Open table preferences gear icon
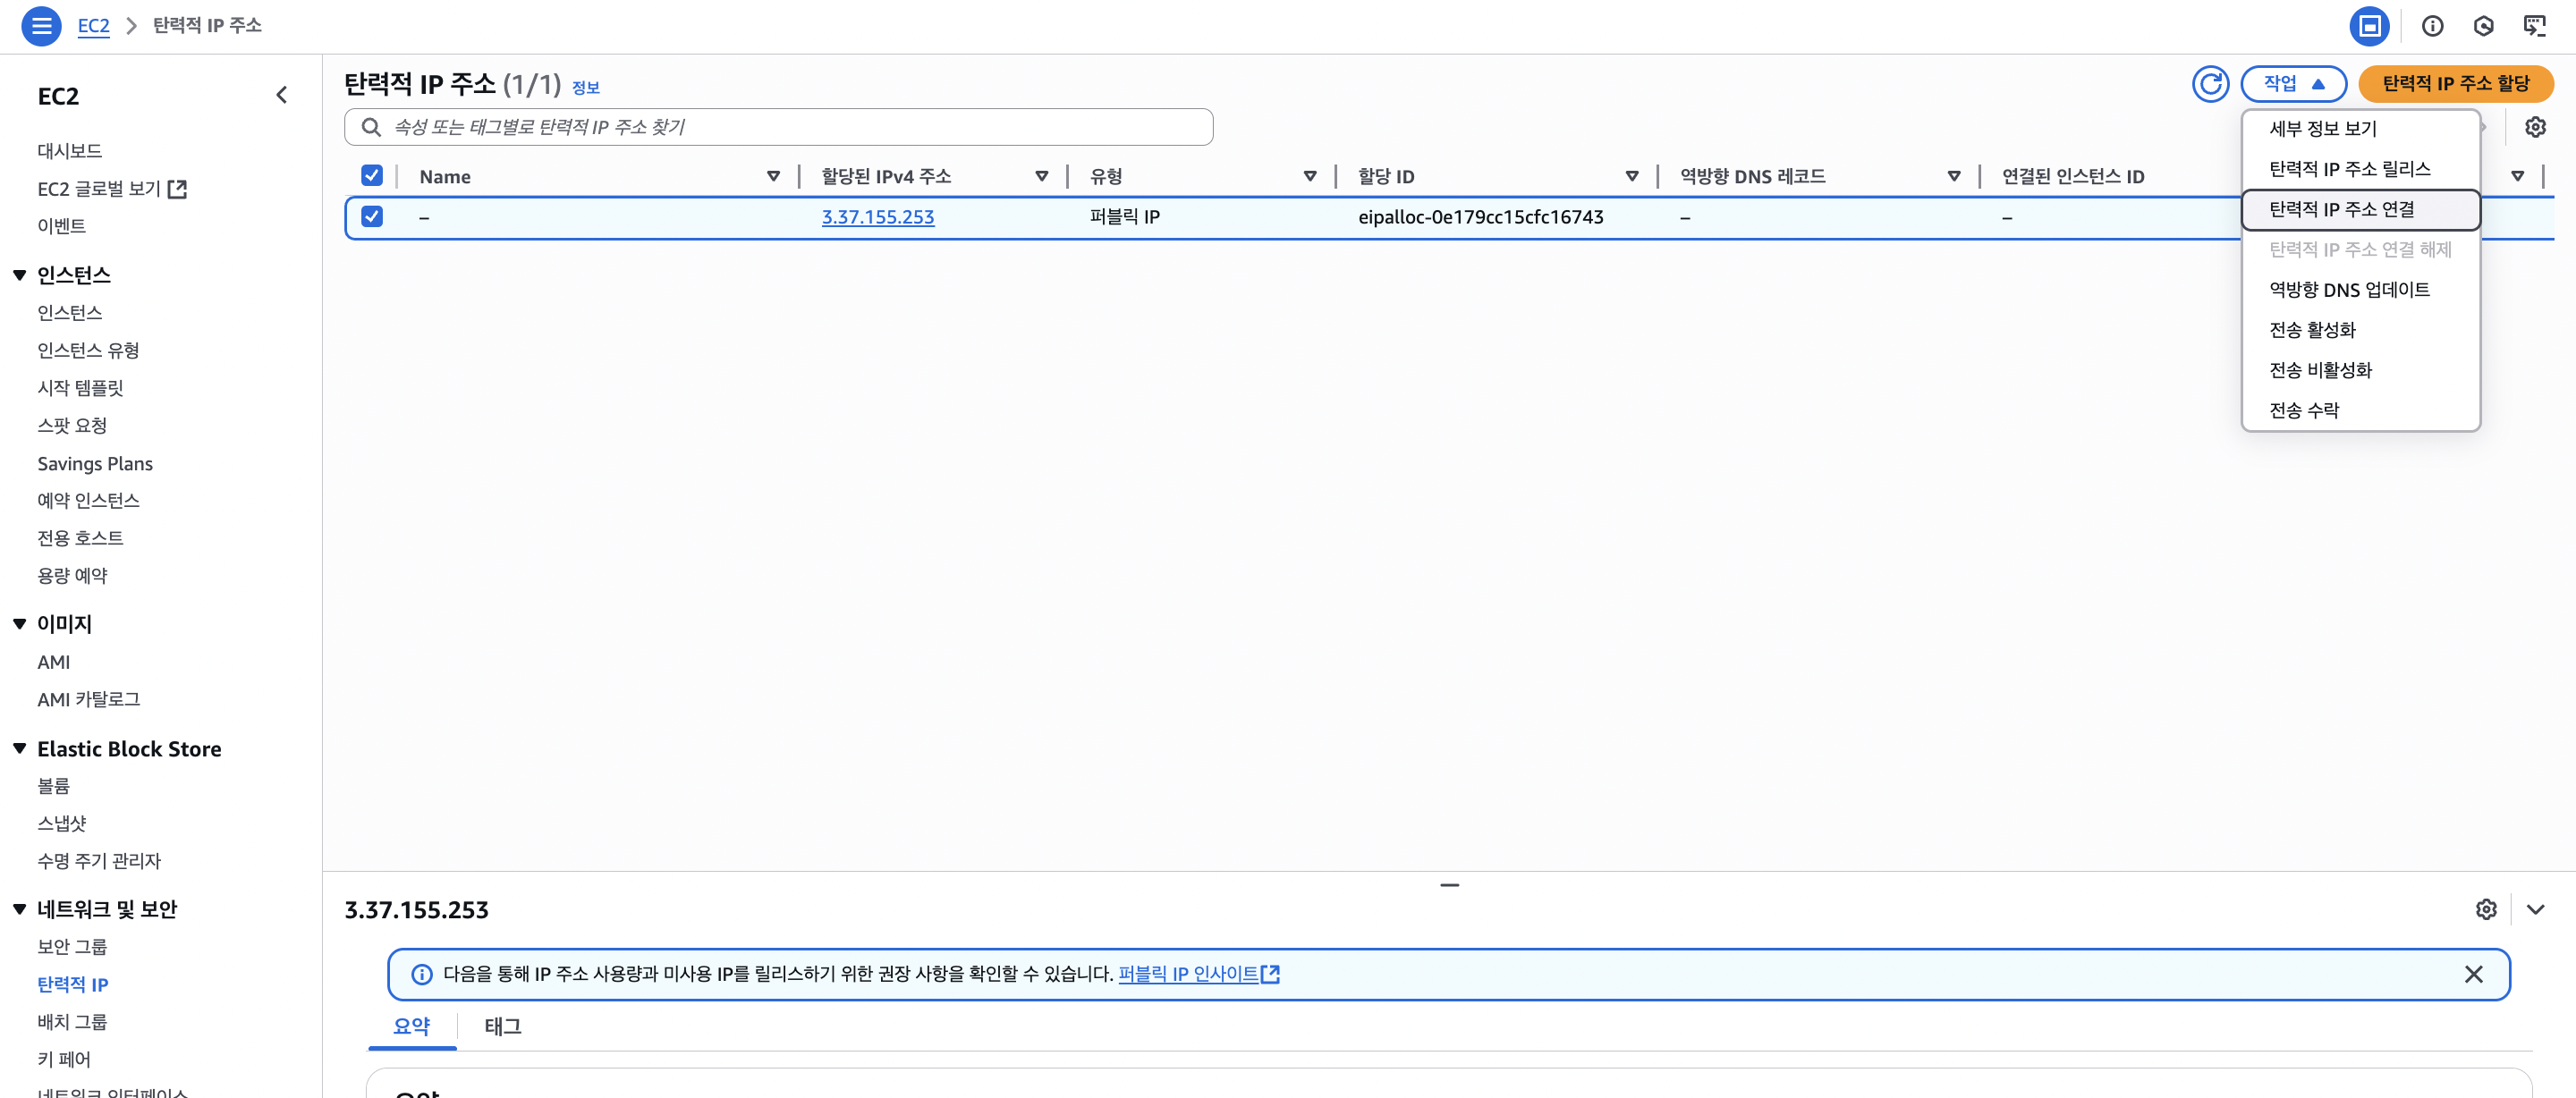 pyautogui.click(x=2534, y=127)
